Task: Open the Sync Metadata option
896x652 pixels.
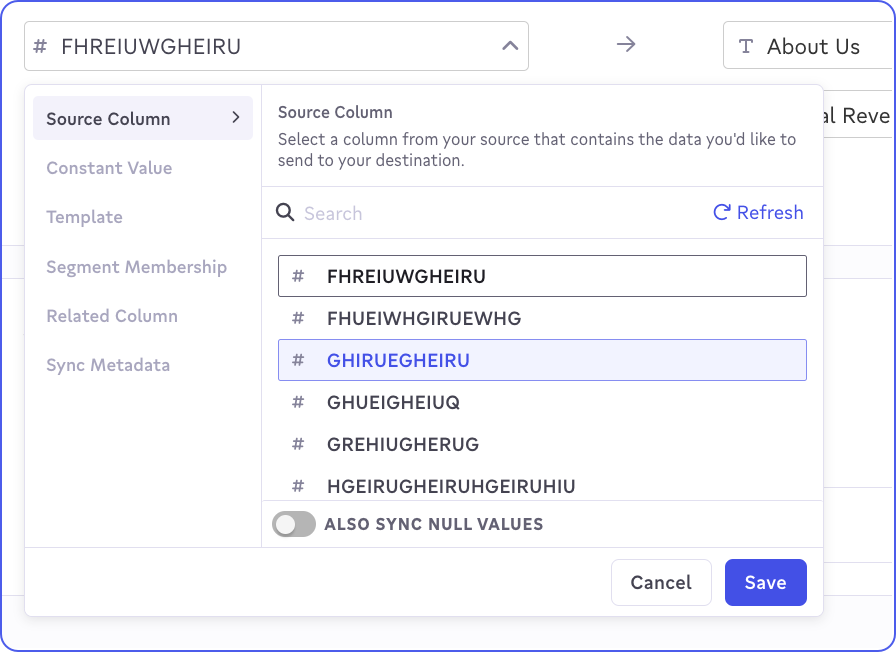Action: [108, 365]
